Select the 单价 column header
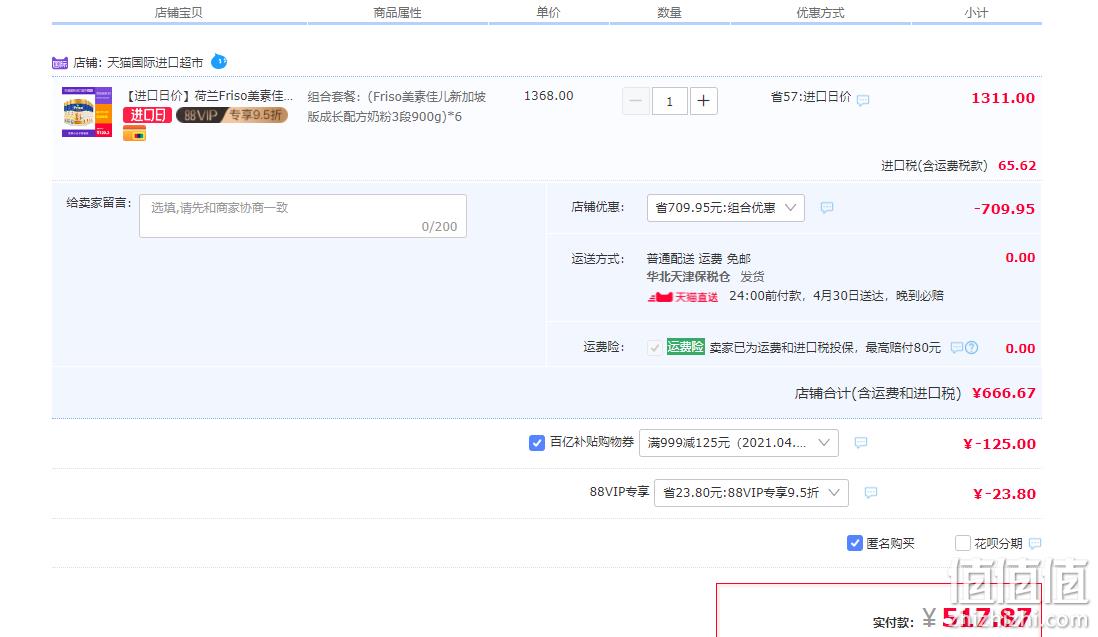Viewport: 1098px width, 637px height. coord(548,13)
